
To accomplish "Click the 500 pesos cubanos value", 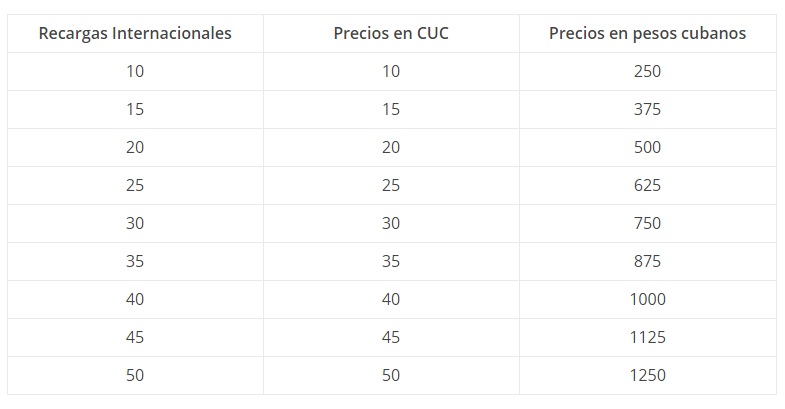I will click(647, 147).
